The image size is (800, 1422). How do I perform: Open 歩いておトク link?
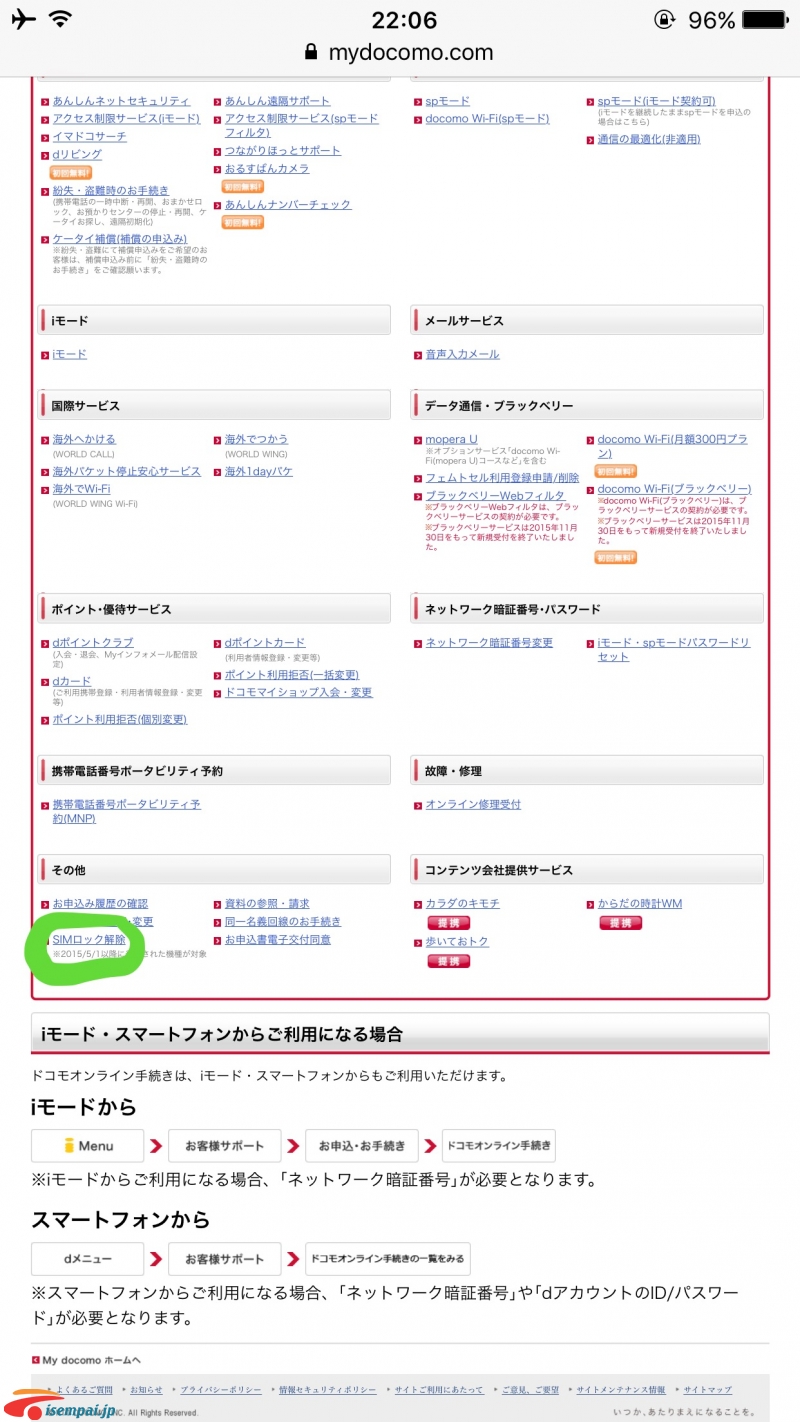pos(457,942)
